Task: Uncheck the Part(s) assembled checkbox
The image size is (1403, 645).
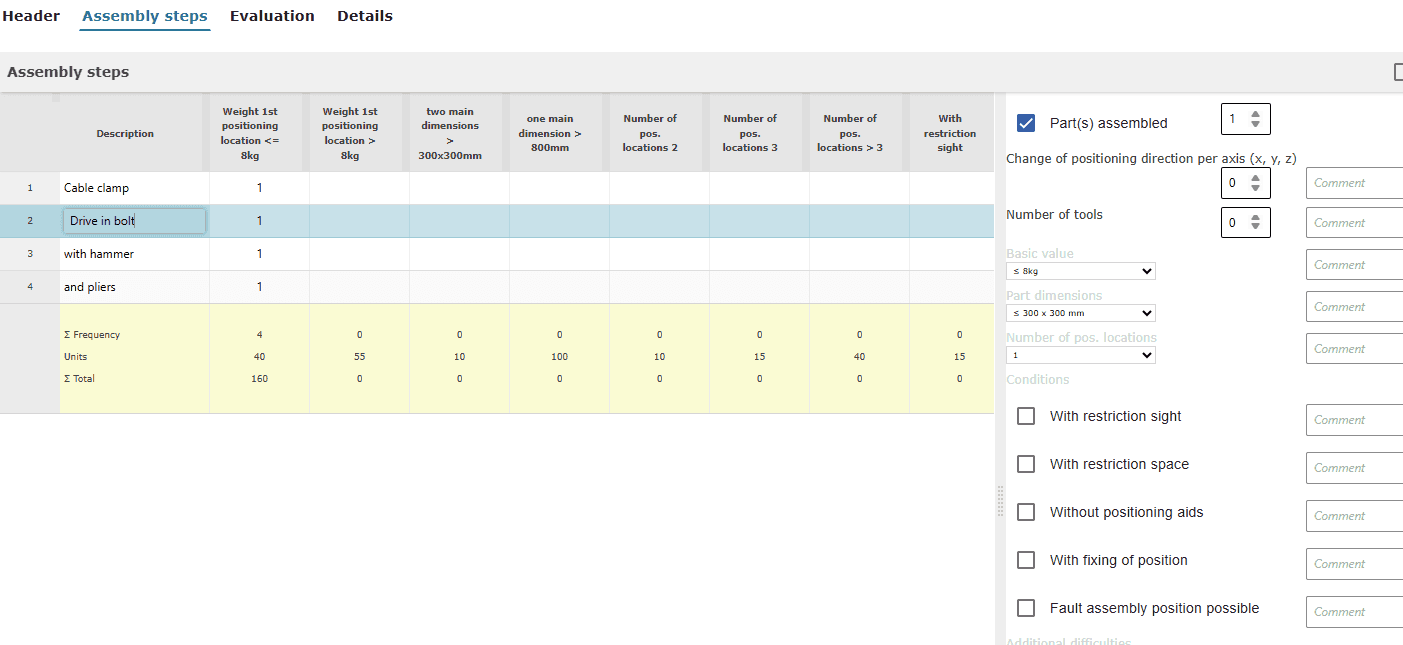Action: pyautogui.click(x=1026, y=123)
